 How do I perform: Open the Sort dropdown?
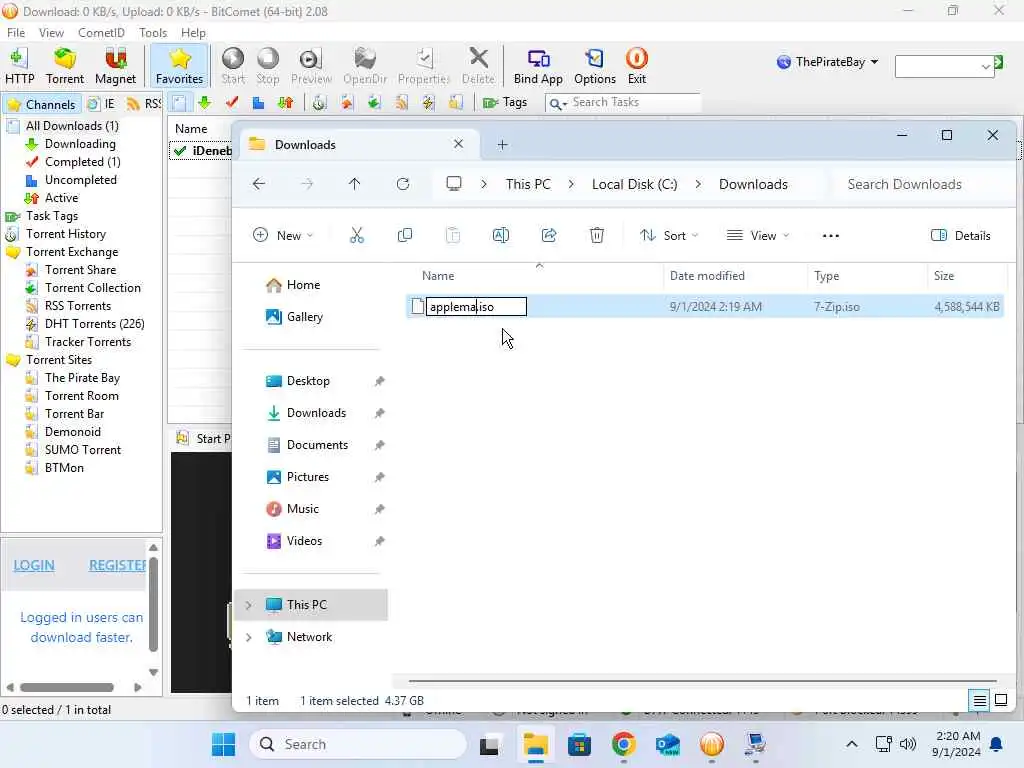pyautogui.click(x=669, y=236)
